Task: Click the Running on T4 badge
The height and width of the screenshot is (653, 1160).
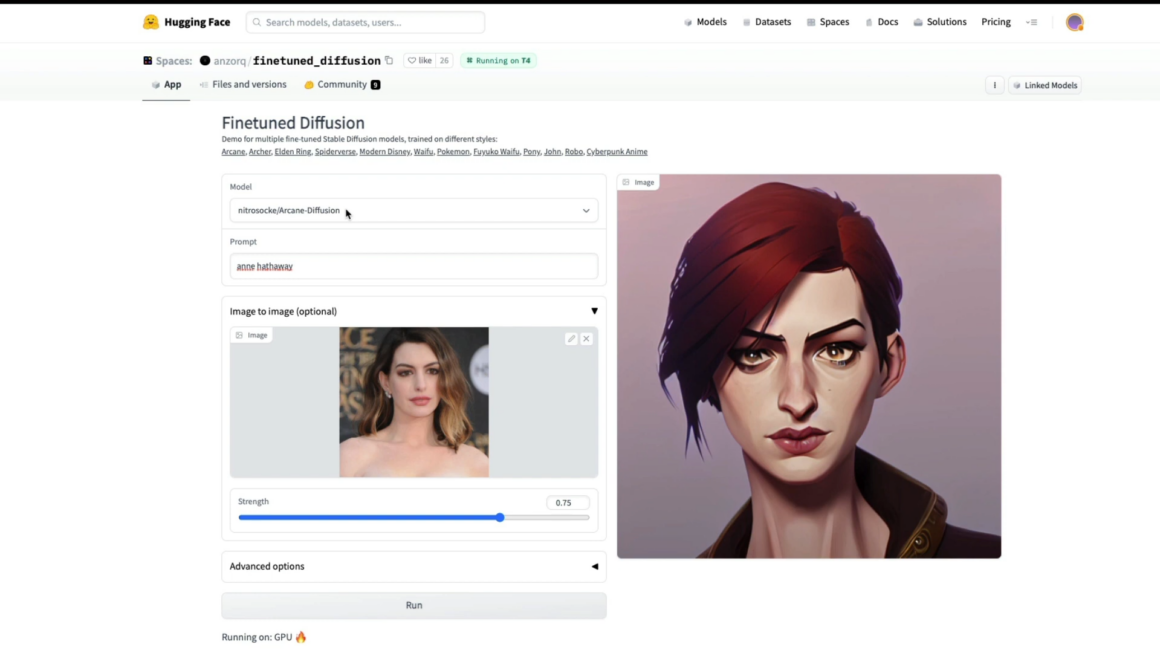Action: pyautogui.click(x=499, y=60)
